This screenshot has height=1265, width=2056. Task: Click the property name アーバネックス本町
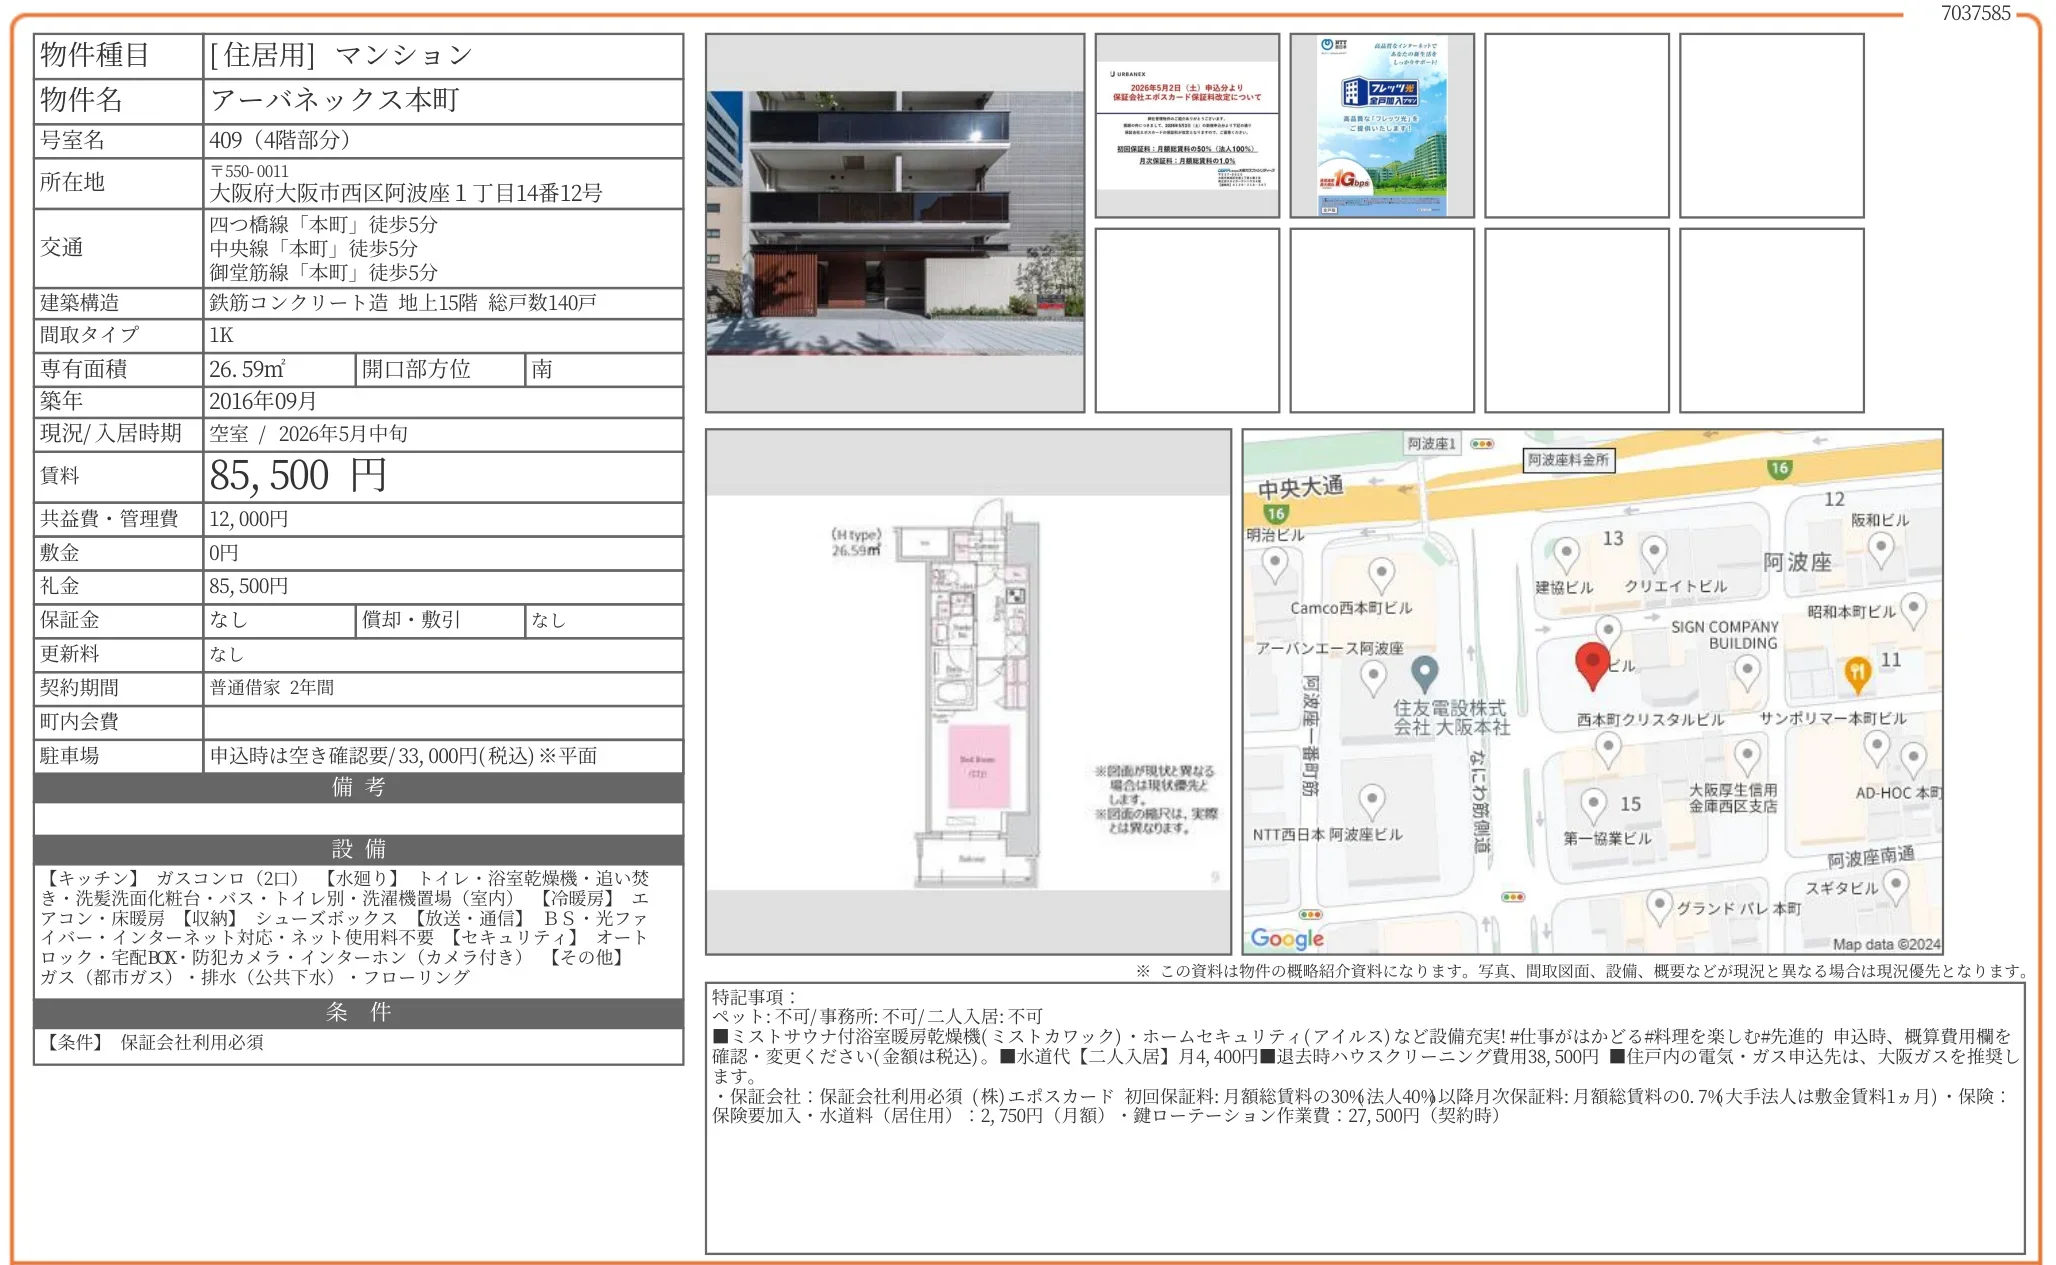(335, 100)
